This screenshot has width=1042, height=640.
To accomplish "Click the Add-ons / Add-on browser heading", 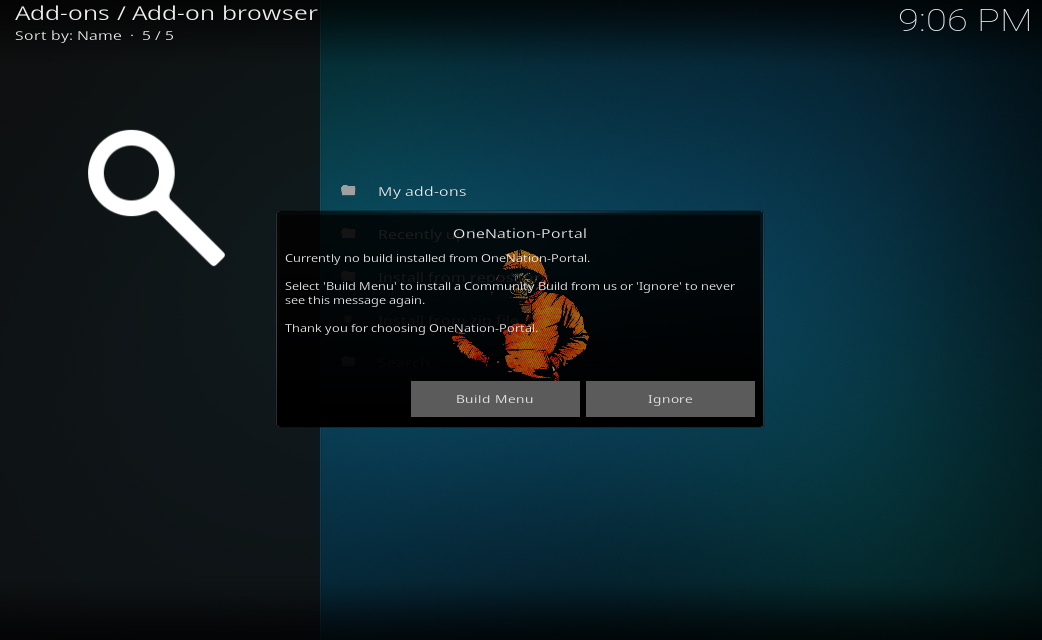I will pyautogui.click(x=166, y=13).
